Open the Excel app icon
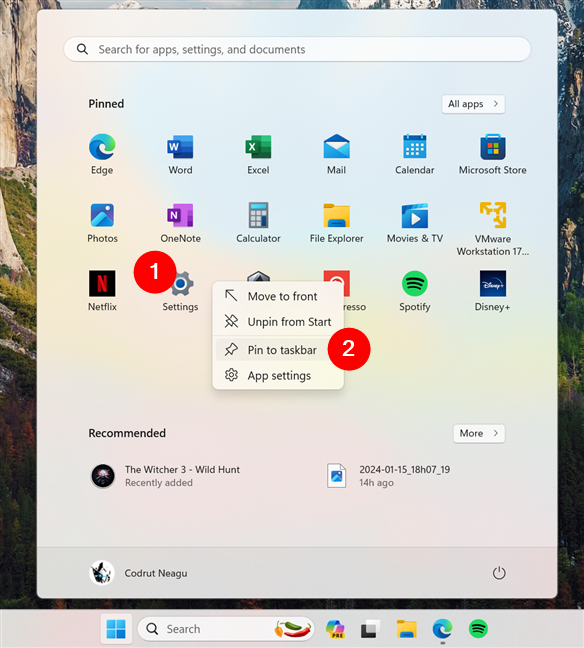 258,154
